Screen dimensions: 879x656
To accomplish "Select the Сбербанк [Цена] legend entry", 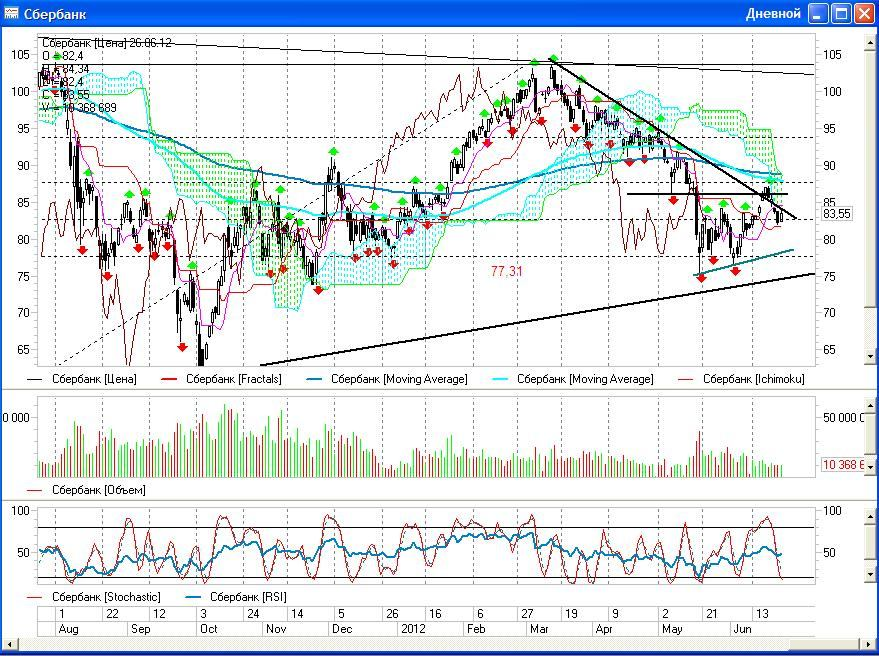I will pyautogui.click(x=82, y=379).
